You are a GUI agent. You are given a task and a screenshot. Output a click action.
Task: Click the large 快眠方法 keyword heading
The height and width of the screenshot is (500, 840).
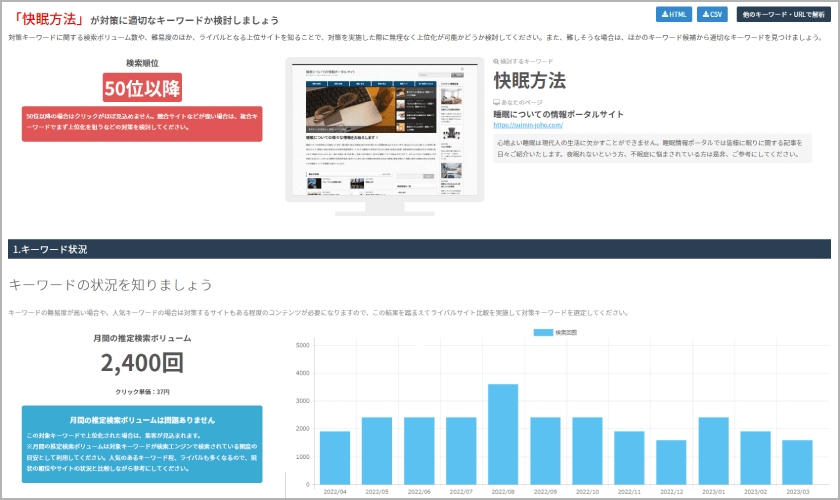pyautogui.click(x=529, y=81)
